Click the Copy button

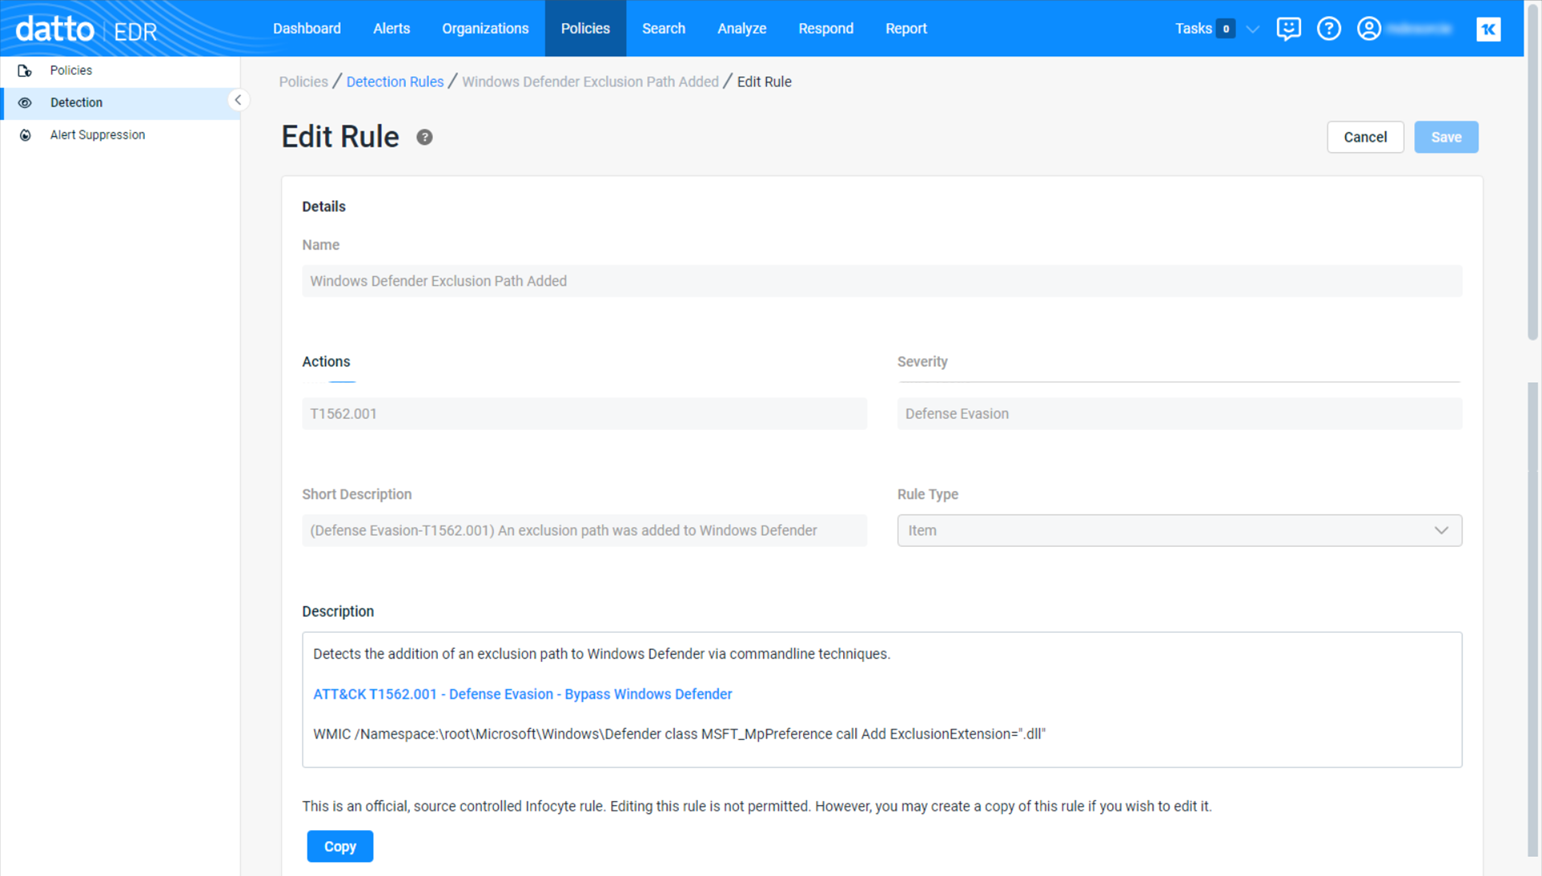tap(340, 846)
